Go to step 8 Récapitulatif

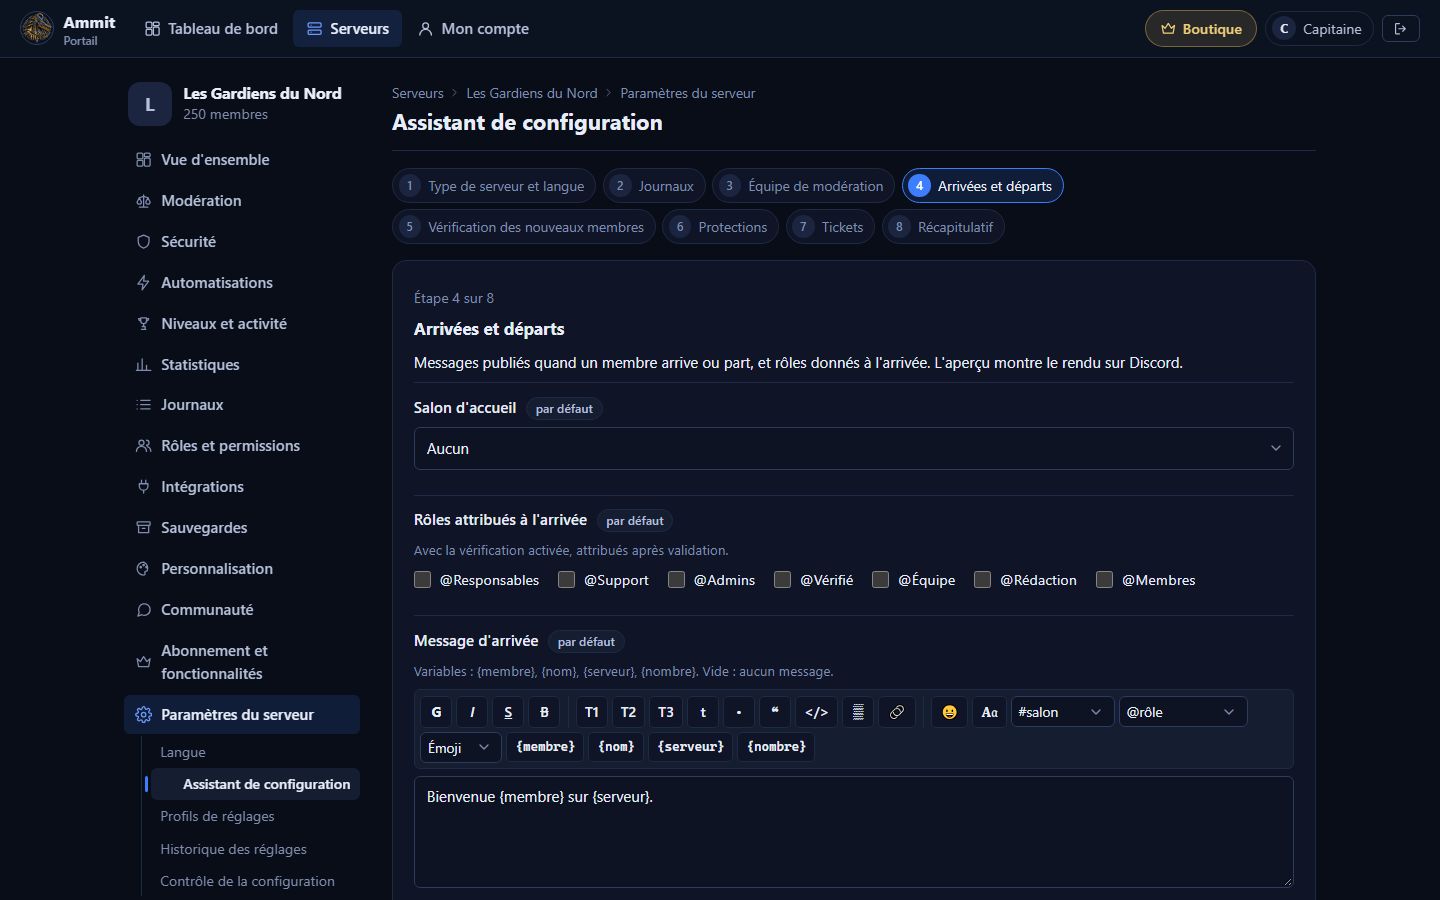[x=943, y=227]
